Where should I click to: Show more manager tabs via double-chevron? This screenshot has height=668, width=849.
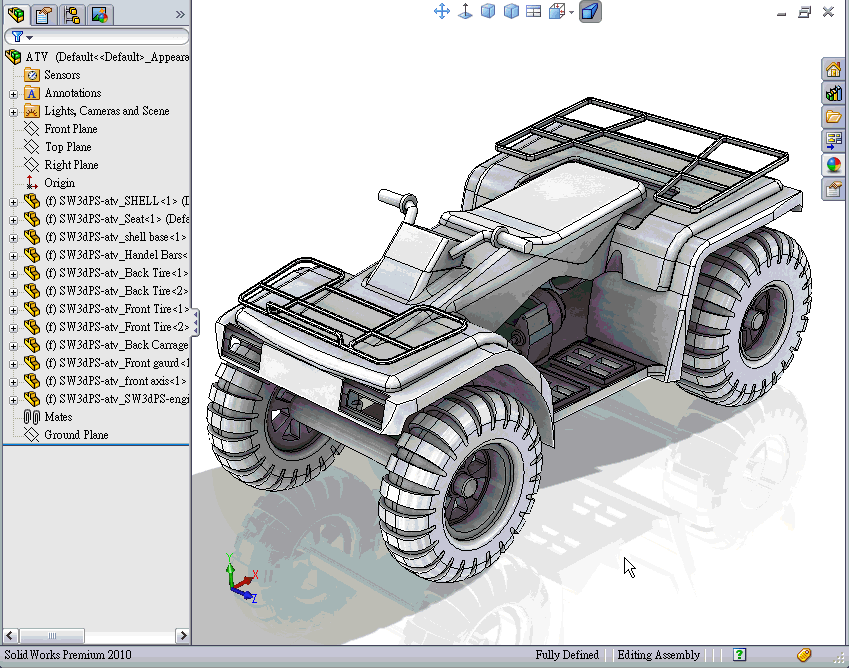tap(180, 15)
